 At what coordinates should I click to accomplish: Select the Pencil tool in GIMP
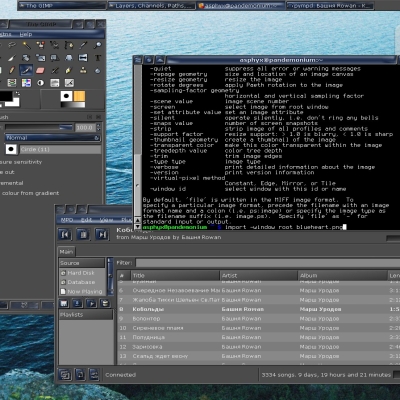[12, 70]
